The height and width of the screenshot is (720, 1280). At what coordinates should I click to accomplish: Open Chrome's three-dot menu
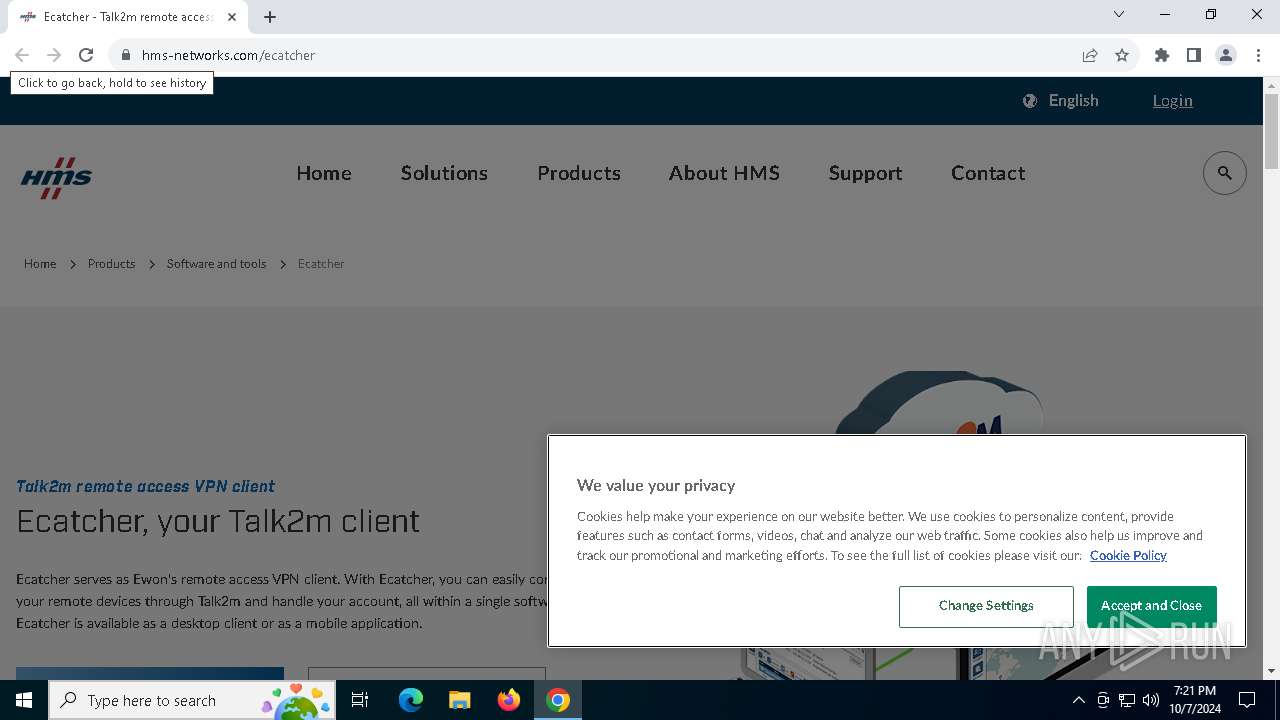[x=1258, y=55]
